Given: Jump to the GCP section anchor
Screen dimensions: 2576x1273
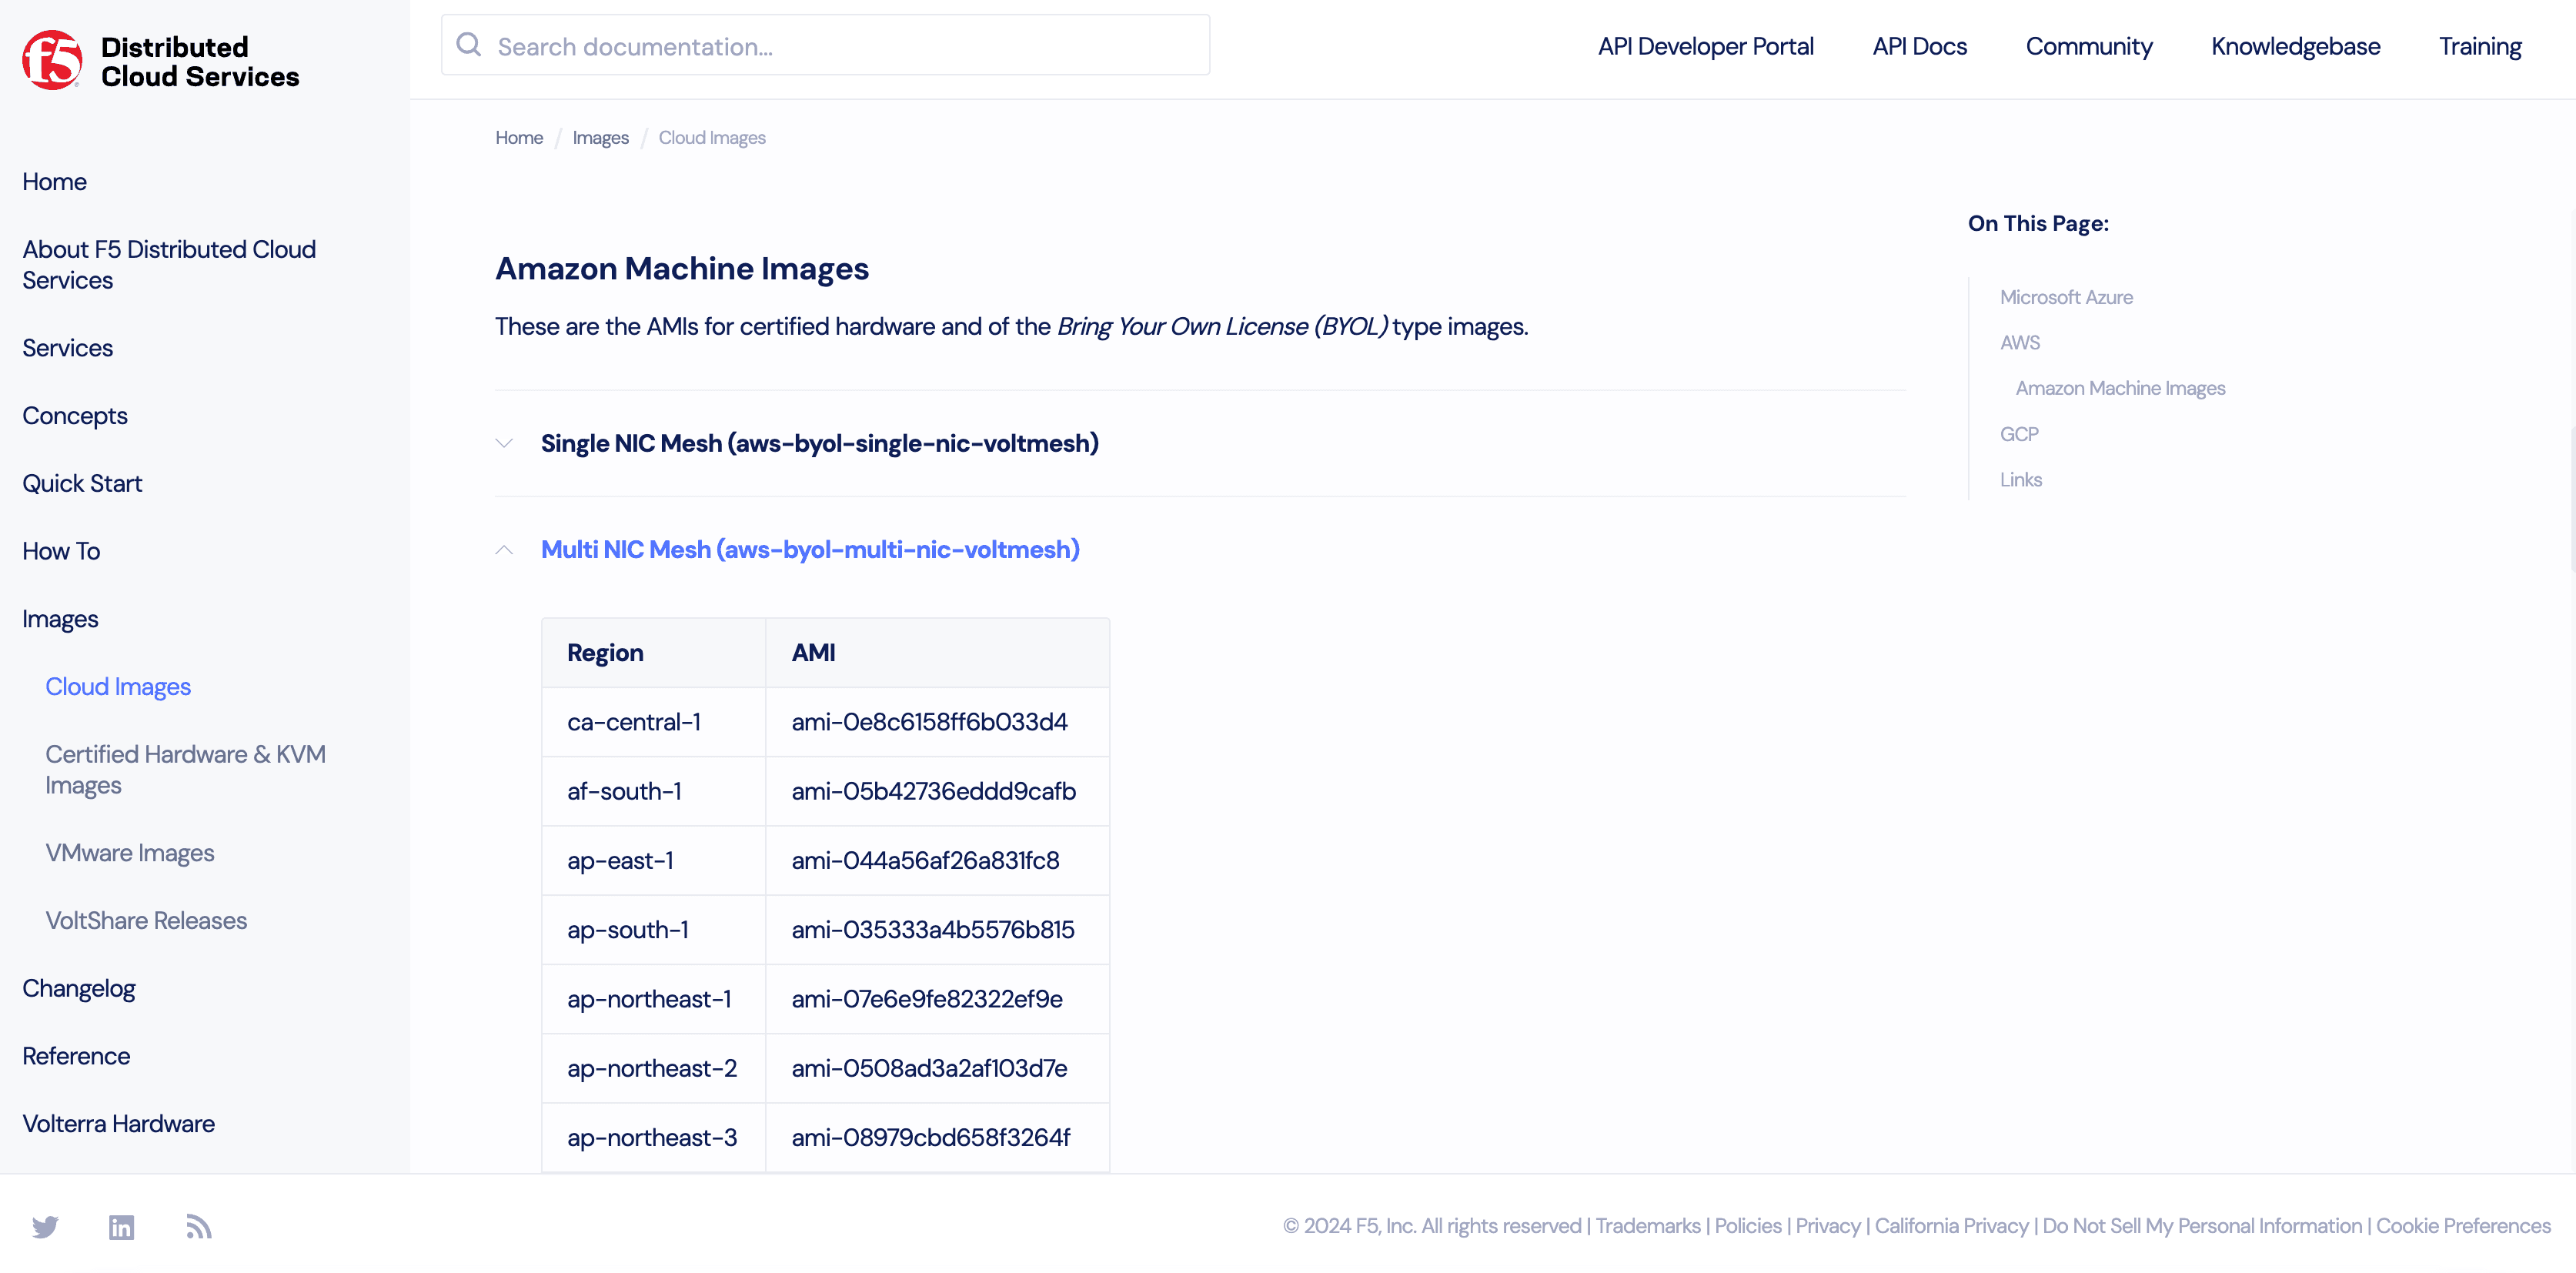Looking at the screenshot, I should pos(2018,434).
